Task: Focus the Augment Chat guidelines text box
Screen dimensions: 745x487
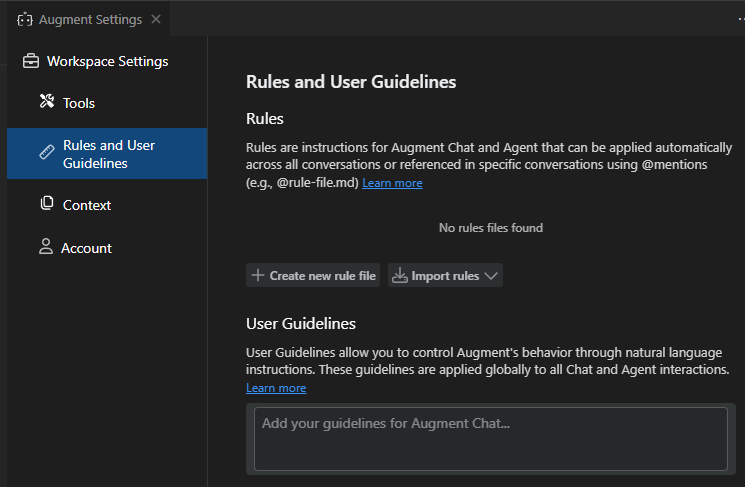Action: 490,438
